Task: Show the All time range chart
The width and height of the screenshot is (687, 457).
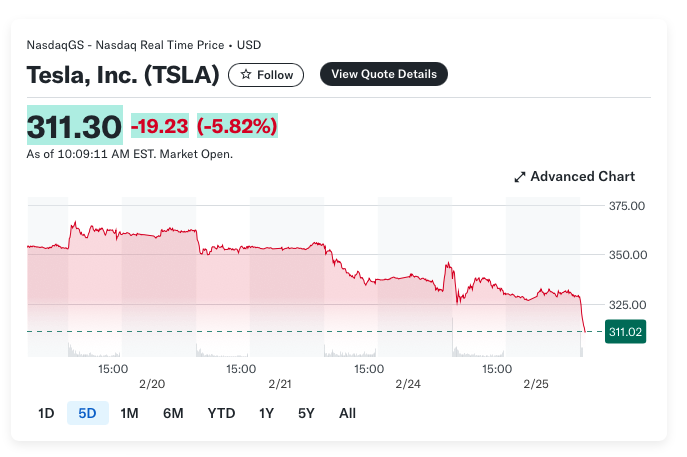Action: tap(347, 413)
